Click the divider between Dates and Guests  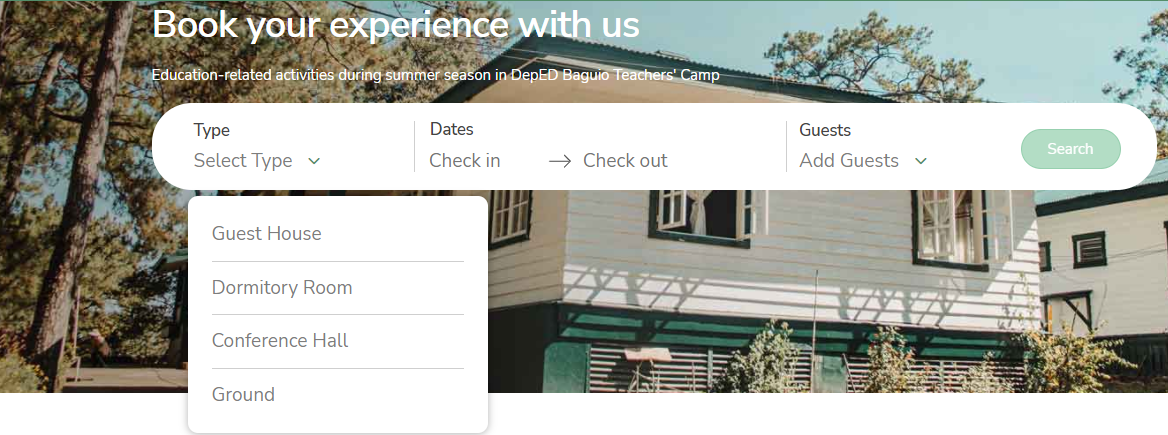pyautogui.click(x=786, y=147)
